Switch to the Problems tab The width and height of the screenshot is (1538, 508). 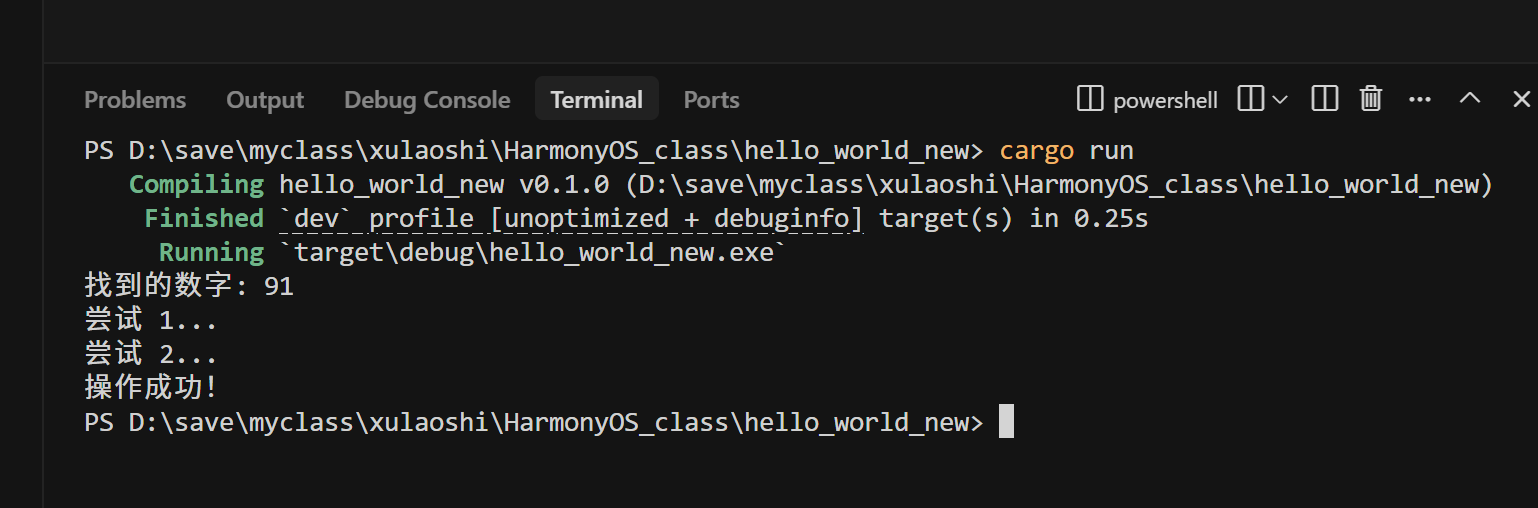tap(135, 100)
